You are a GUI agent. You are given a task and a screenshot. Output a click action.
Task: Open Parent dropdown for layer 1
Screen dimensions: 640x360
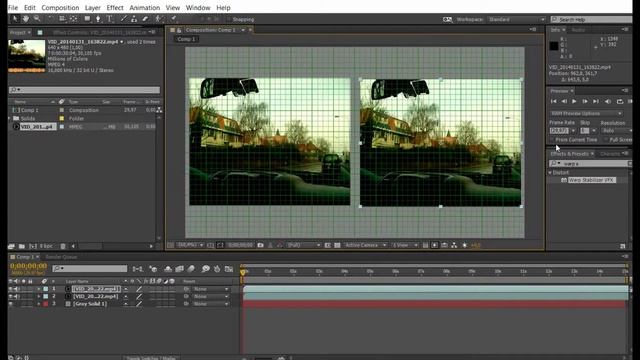[211, 289]
